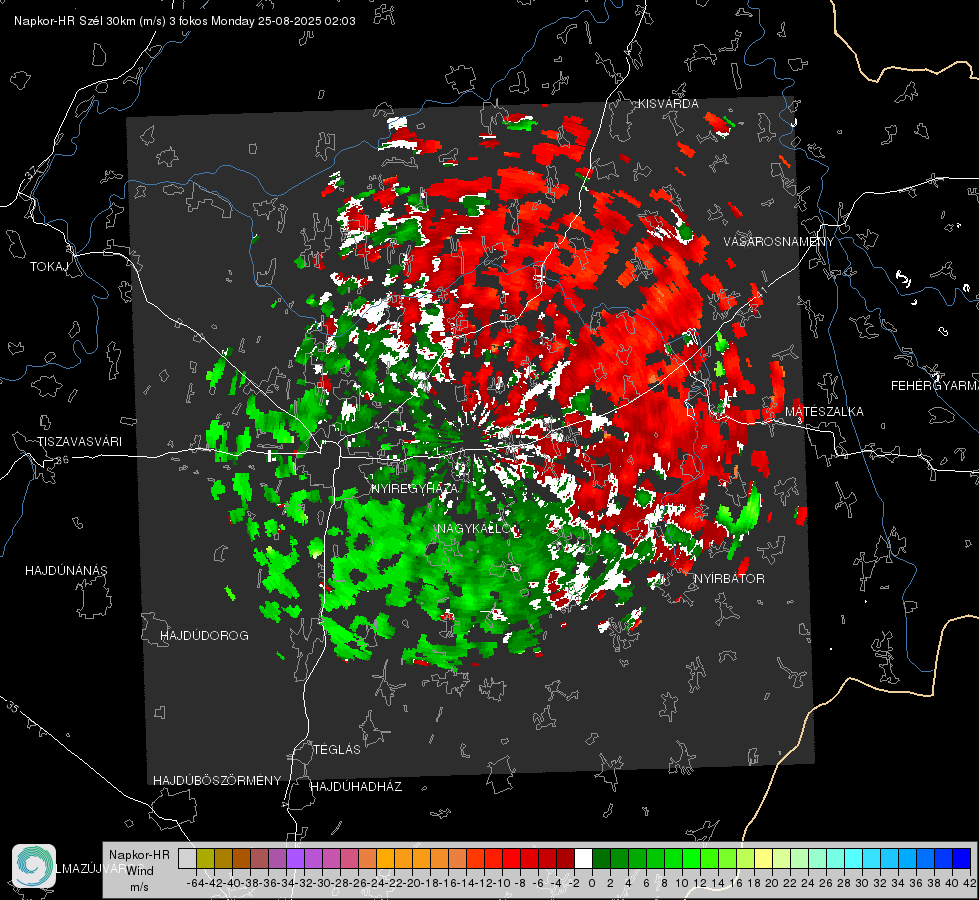The image size is (979, 900).
Task: Click the 42 value at legend end
Action: pos(970,883)
